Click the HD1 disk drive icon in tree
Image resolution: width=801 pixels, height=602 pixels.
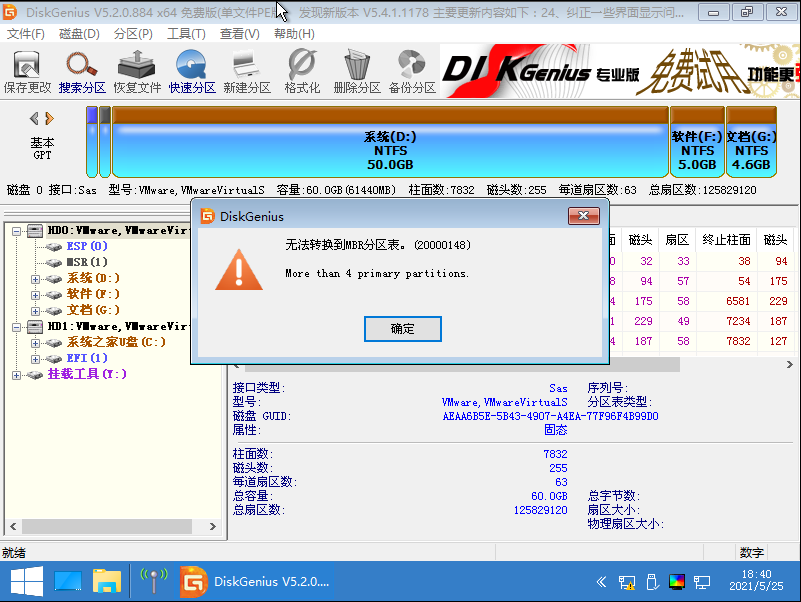point(35,327)
